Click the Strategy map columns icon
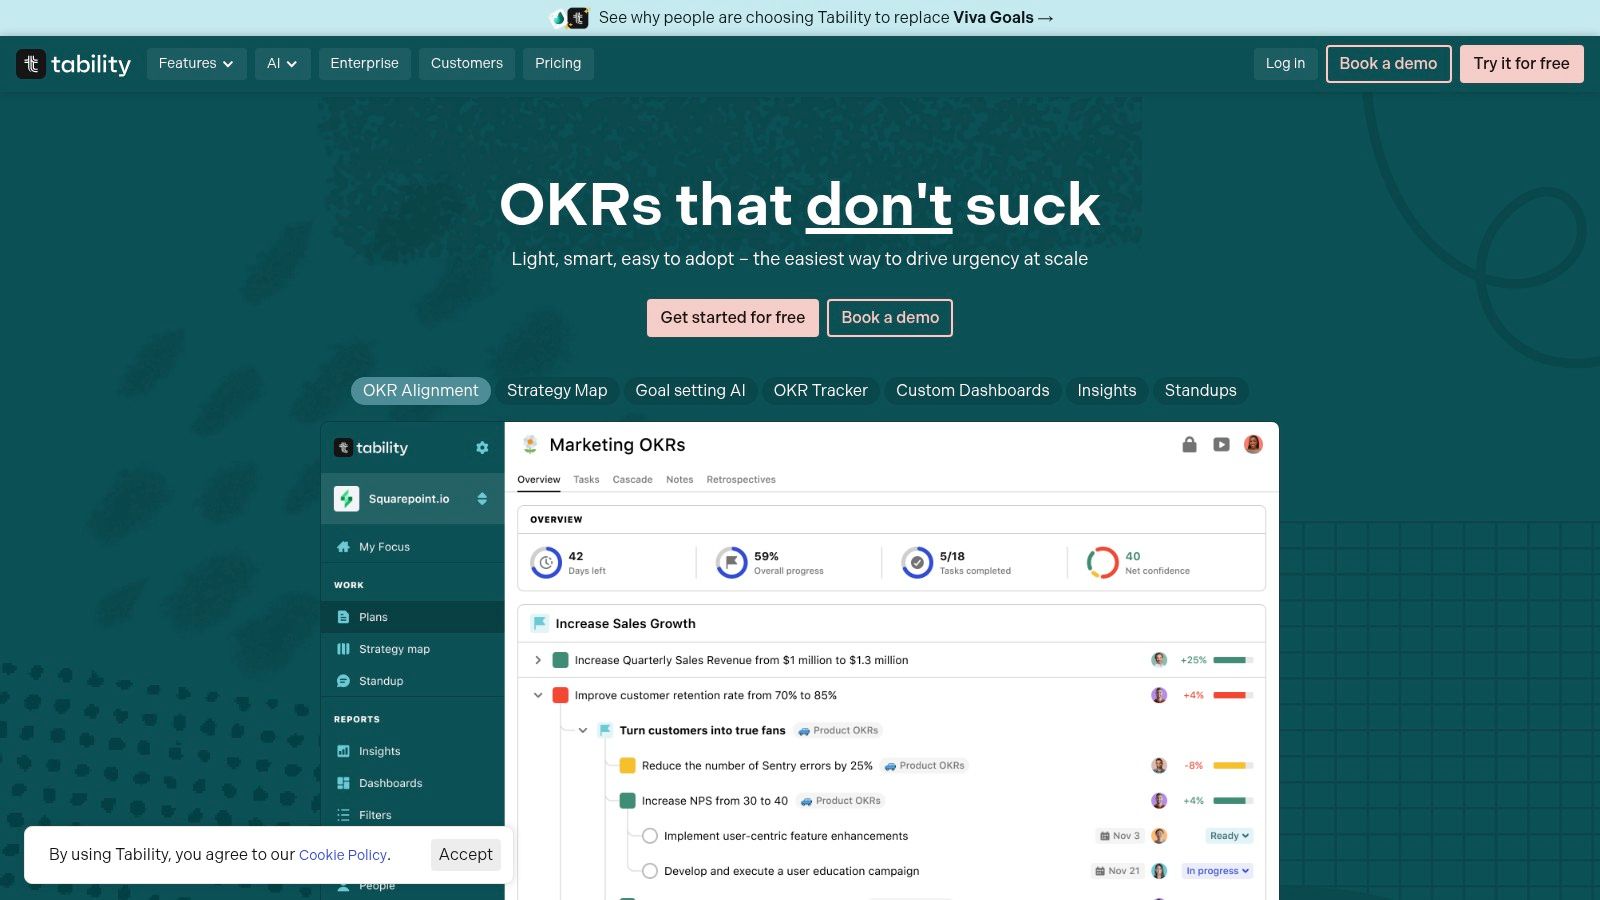 (343, 649)
